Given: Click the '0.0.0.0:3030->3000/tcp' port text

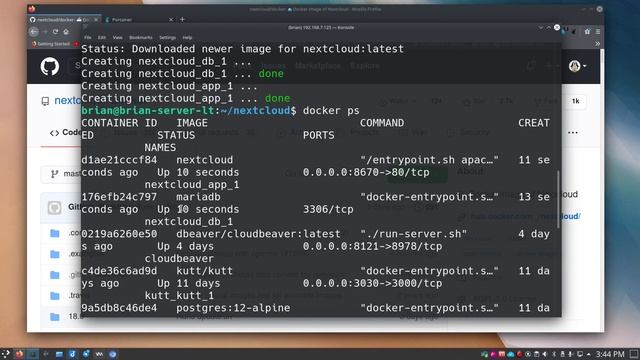Looking at the screenshot, I should point(372,283).
